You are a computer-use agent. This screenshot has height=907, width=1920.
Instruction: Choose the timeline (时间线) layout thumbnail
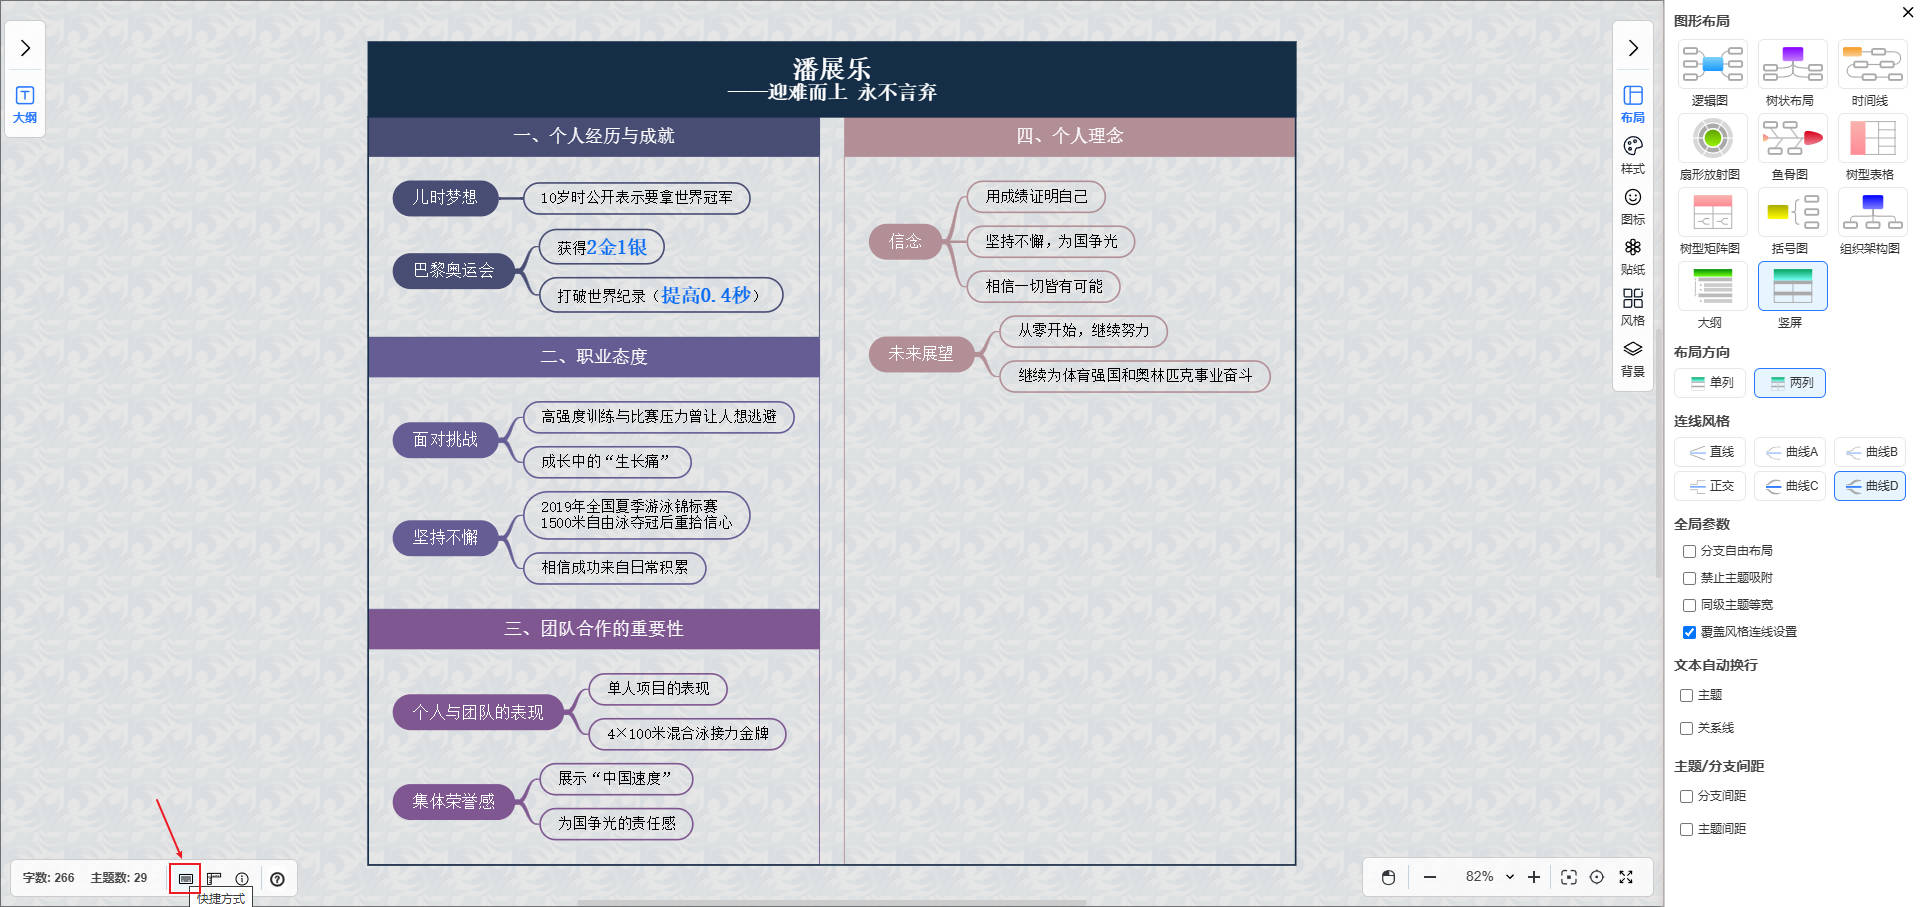1872,72
